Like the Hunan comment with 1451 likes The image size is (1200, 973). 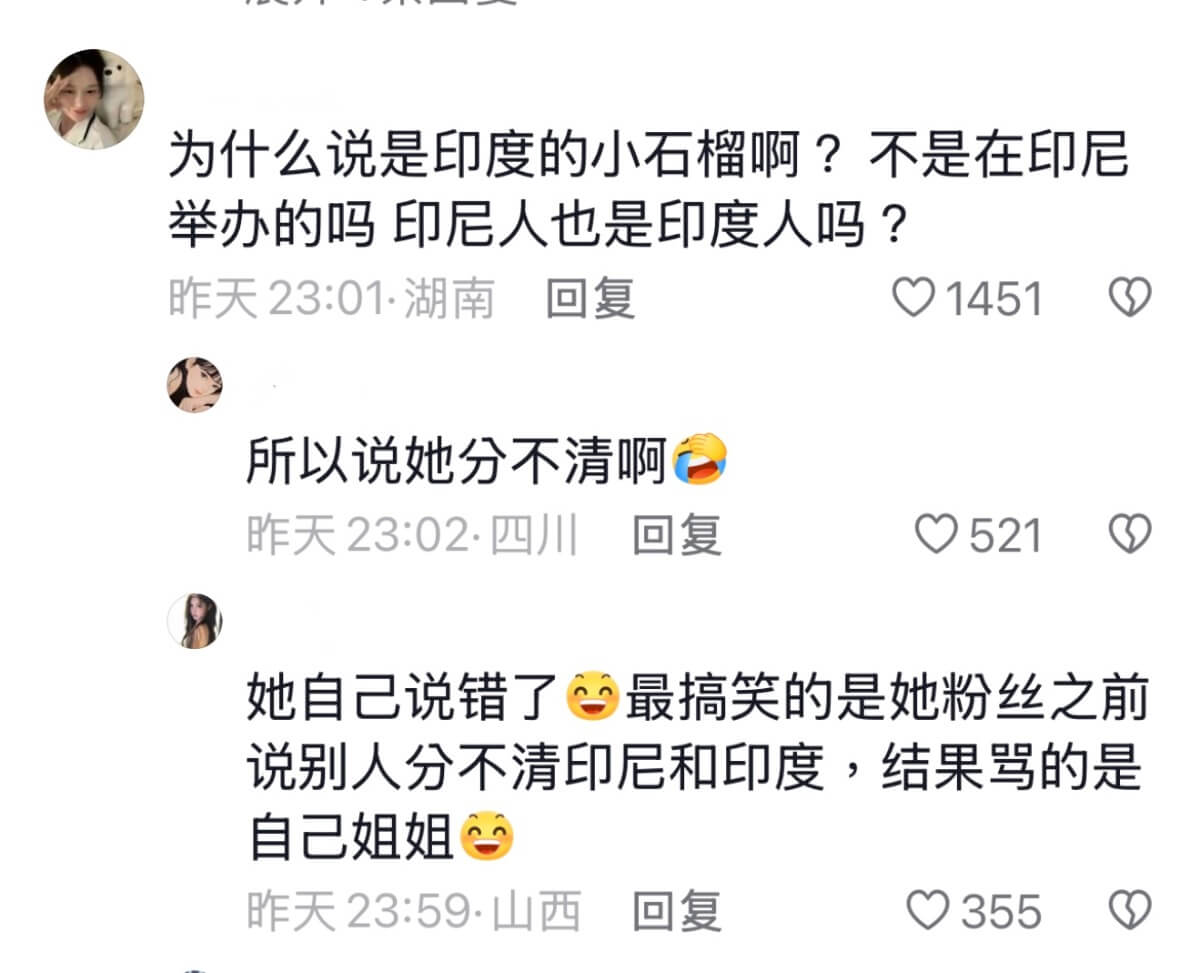coord(911,298)
